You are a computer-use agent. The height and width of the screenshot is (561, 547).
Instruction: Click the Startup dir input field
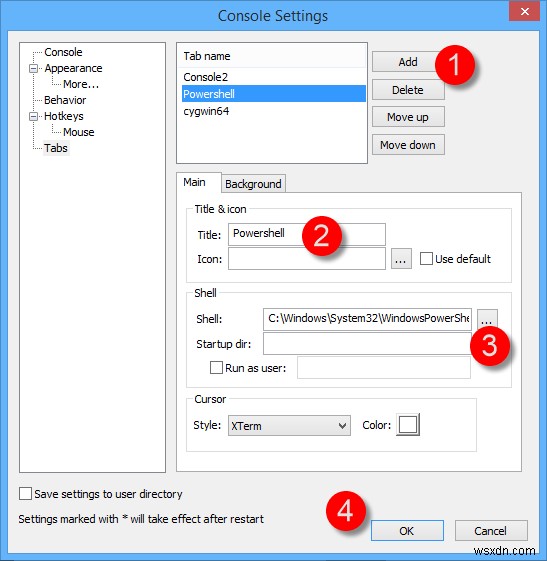[367, 344]
